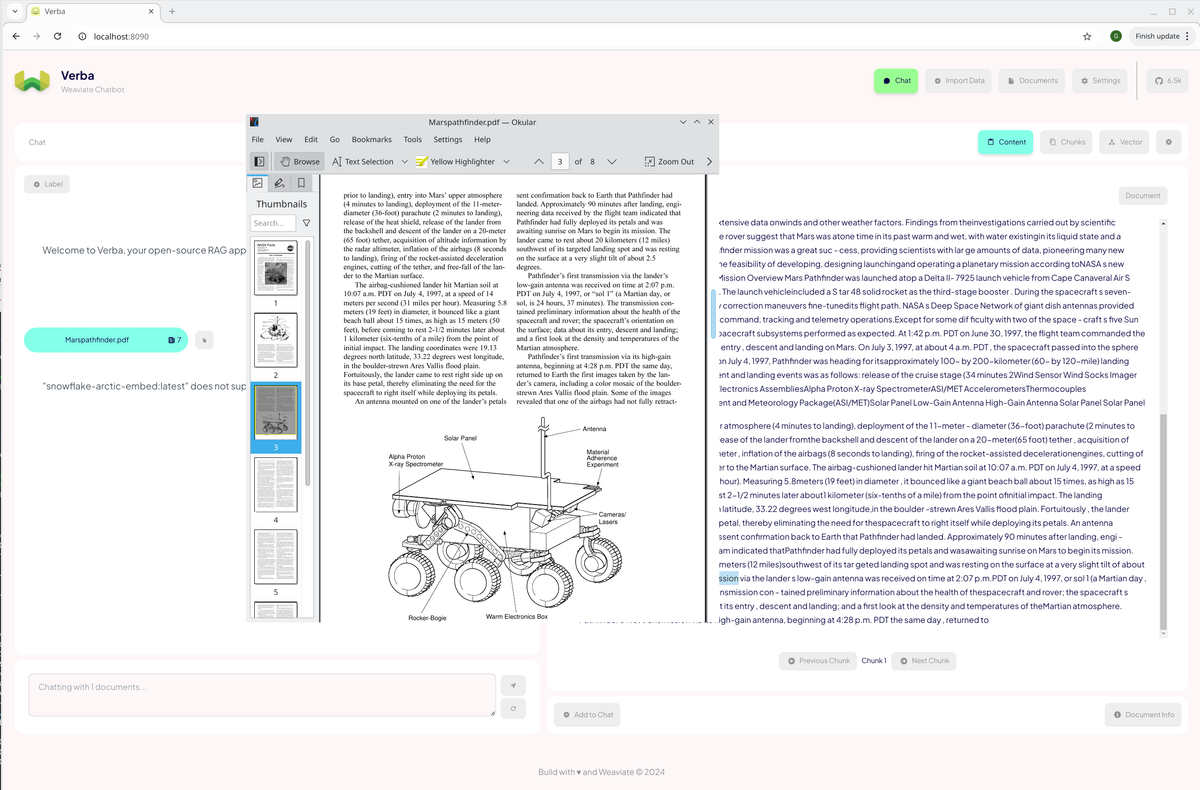Image resolution: width=1200 pixels, height=790 pixels.
Task: Open the page navigation chevron after 'of 8'
Action: click(x=612, y=161)
